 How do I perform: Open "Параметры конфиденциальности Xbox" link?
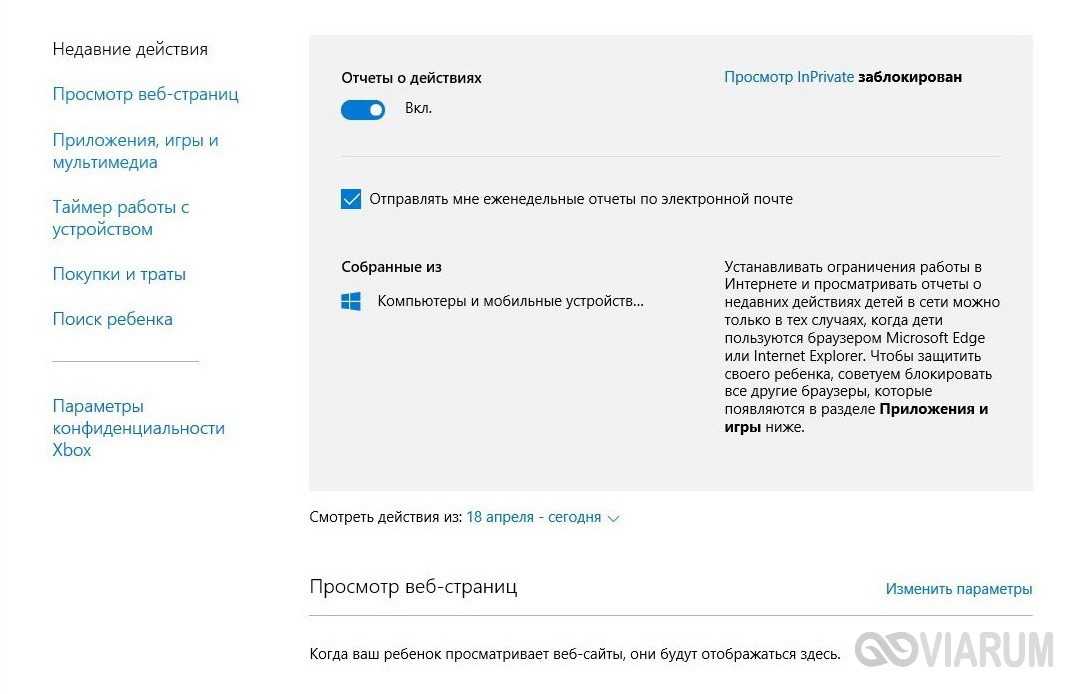pos(138,428)
